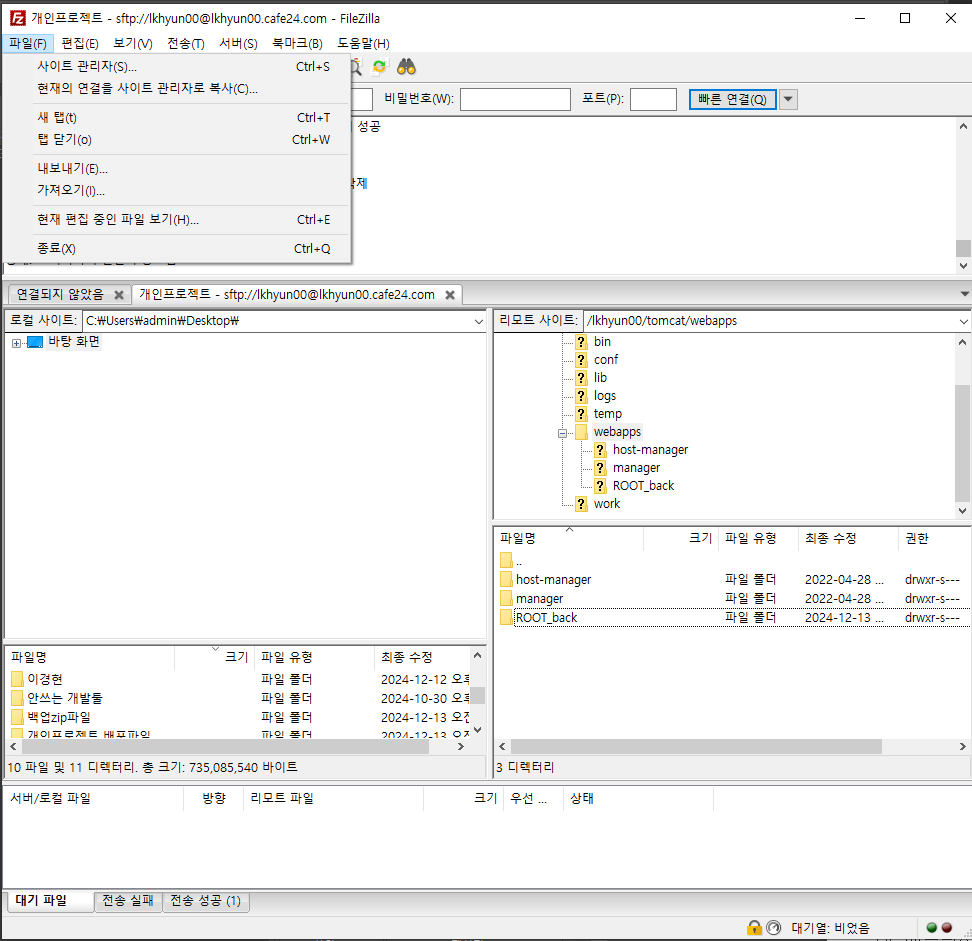Switch to the 전송 성공 (1) tab
The image size is (972, 941).
pyautogui.click(x=206, y=901)
